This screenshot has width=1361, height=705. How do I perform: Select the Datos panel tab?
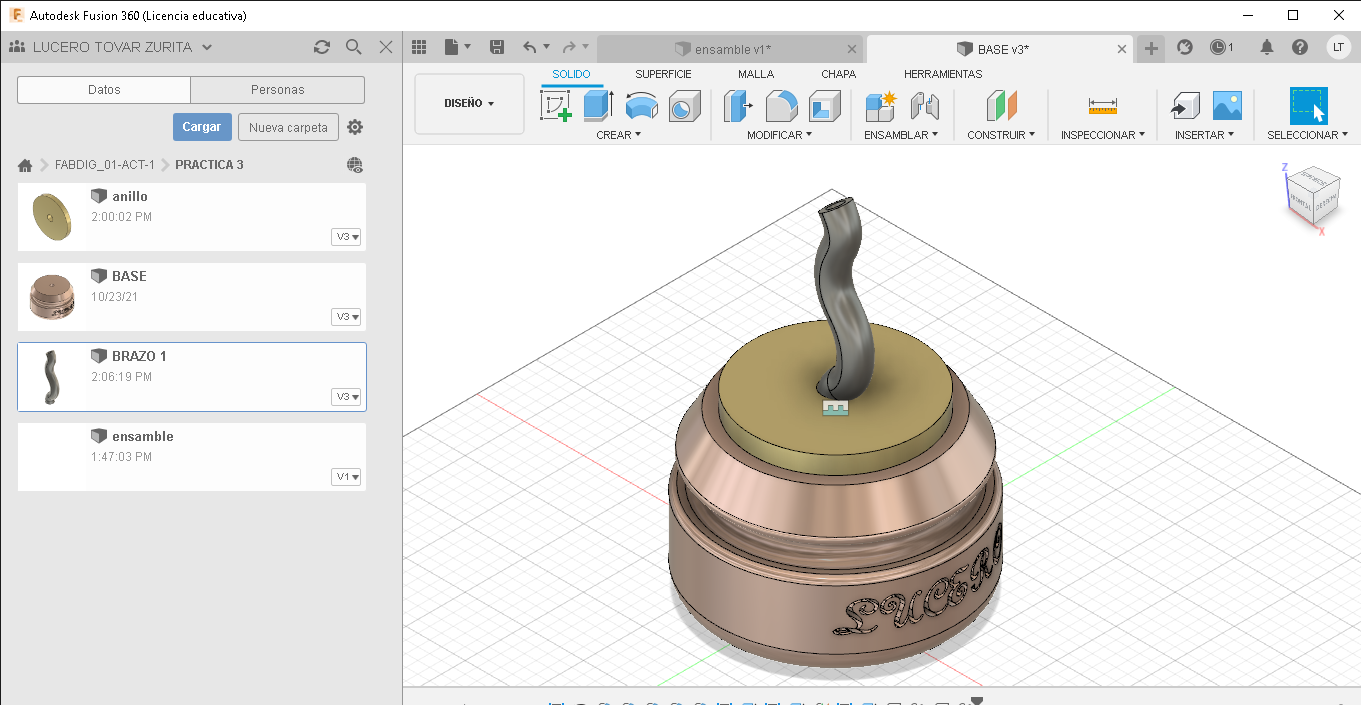coord(104,90)
